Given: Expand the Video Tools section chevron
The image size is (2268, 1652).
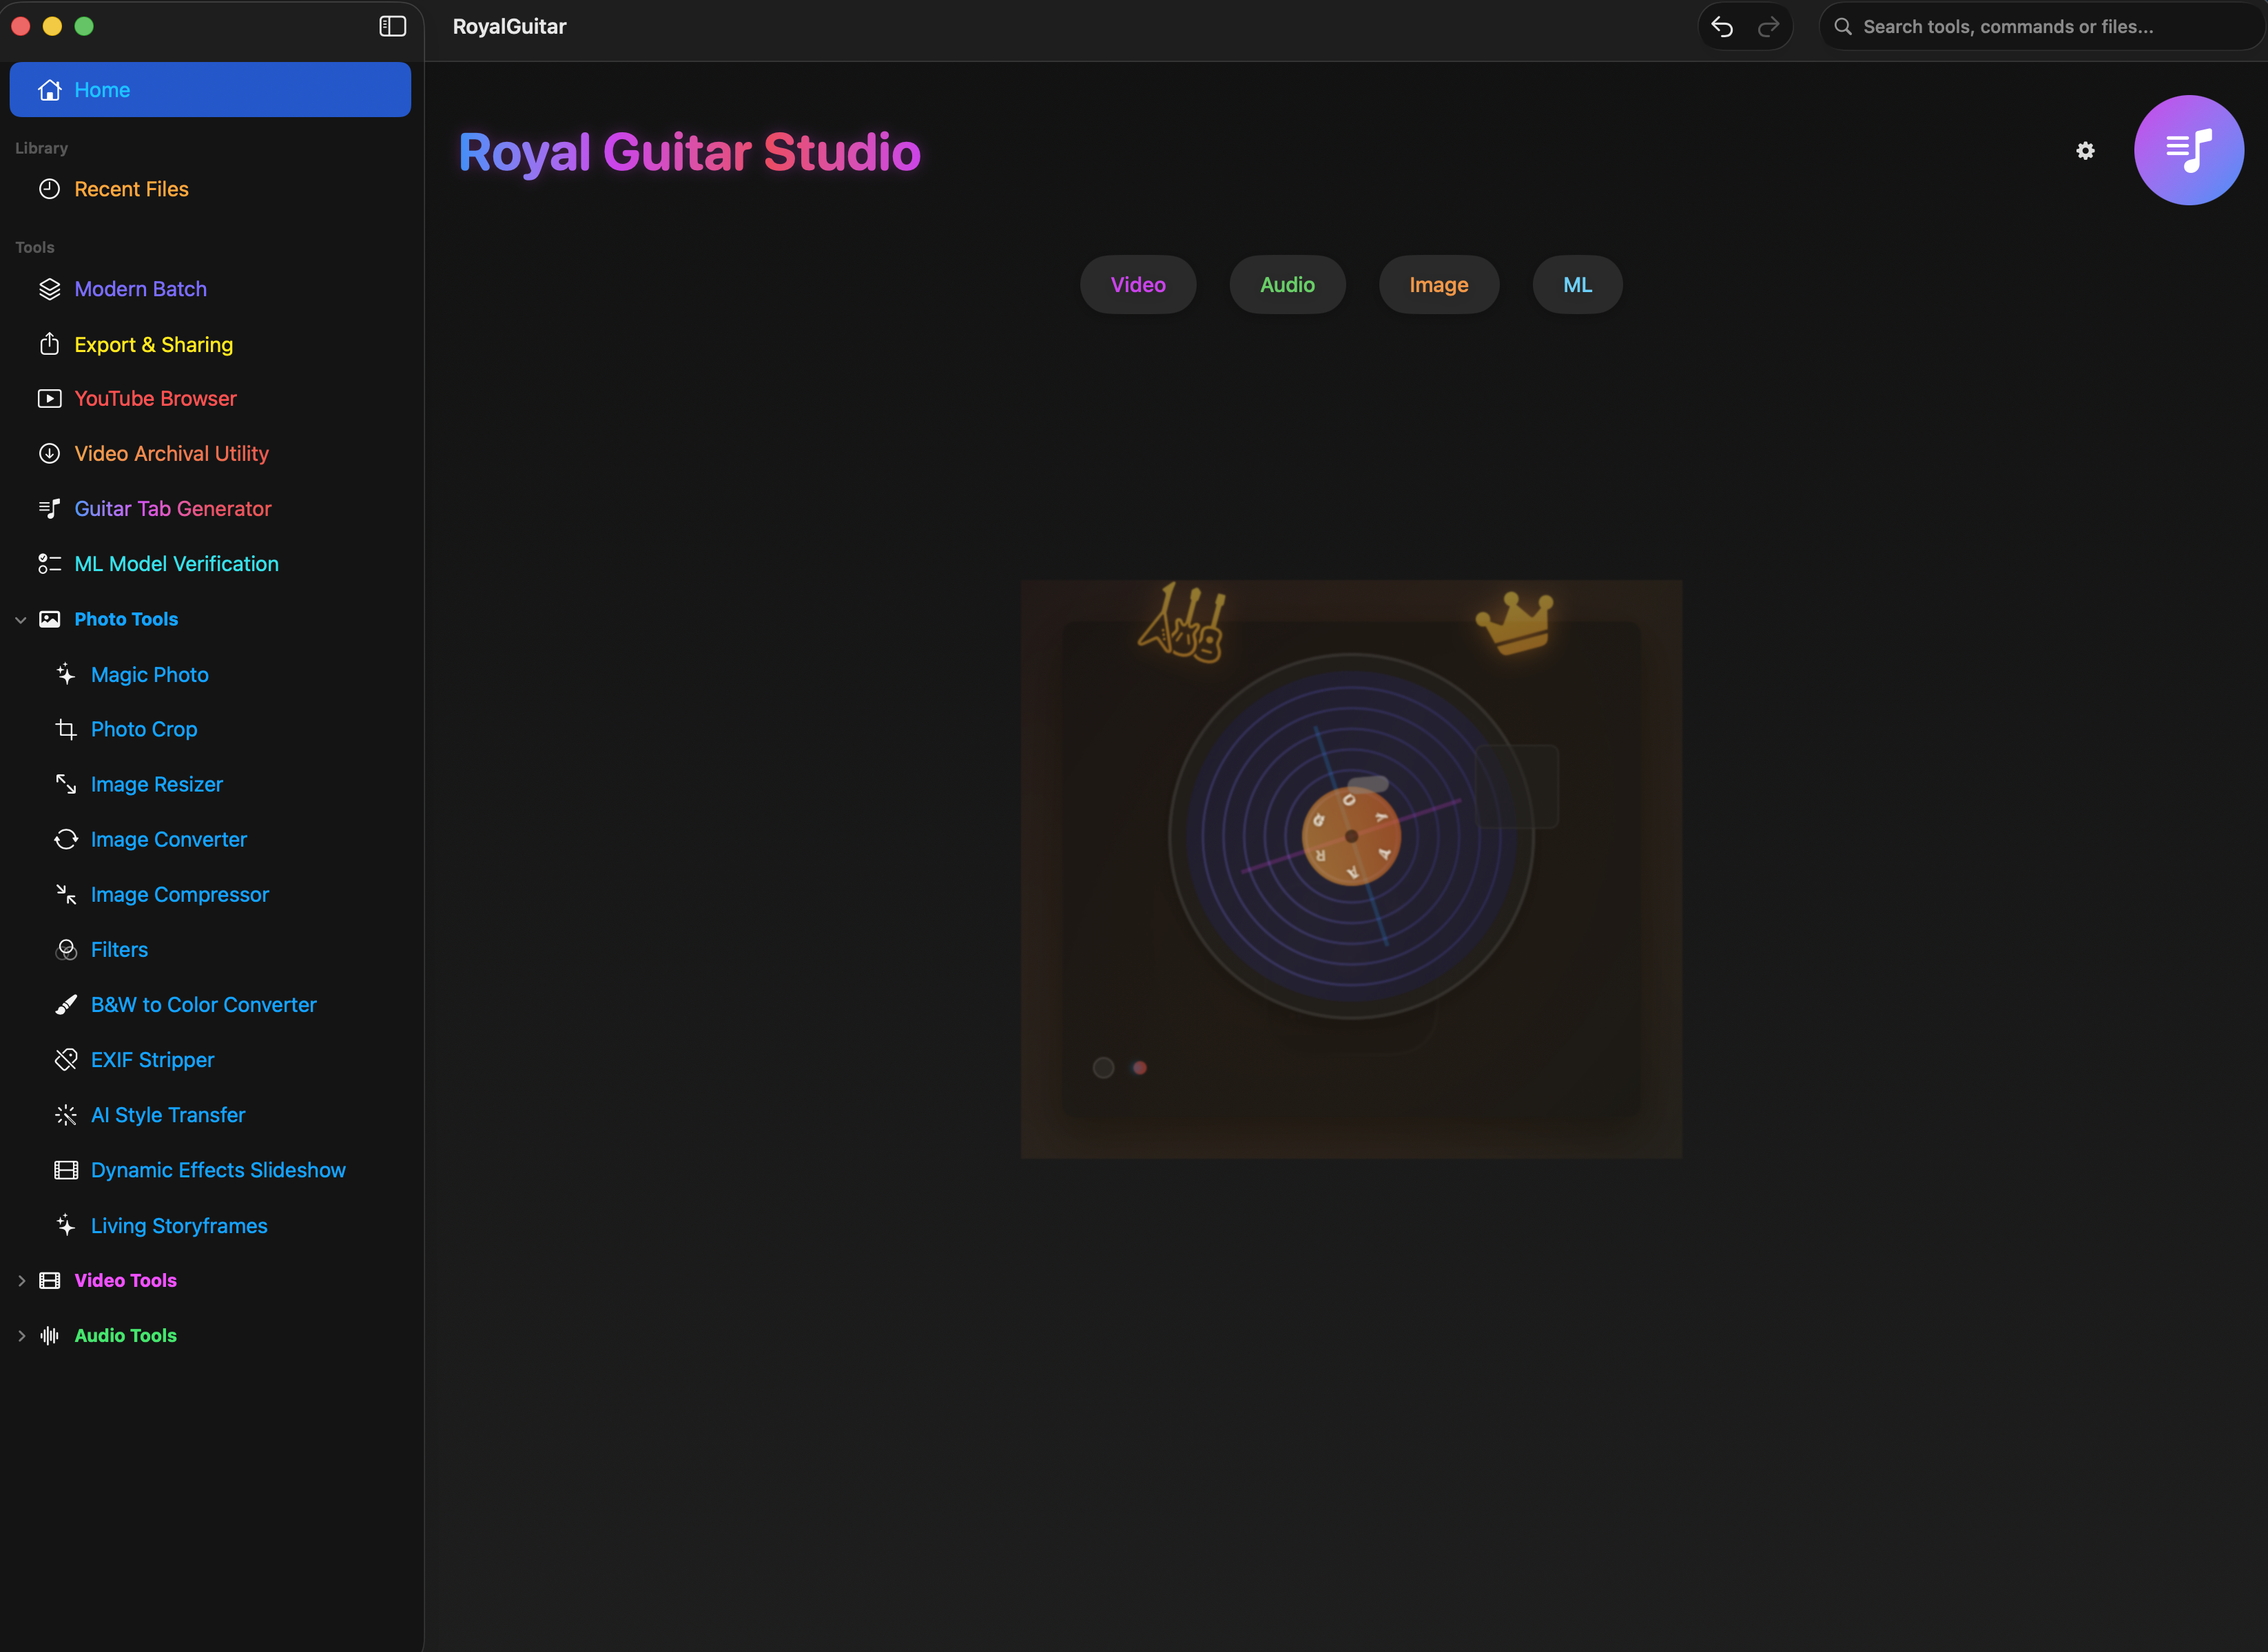Looking at the screenshot, I should click(21, 1280).
